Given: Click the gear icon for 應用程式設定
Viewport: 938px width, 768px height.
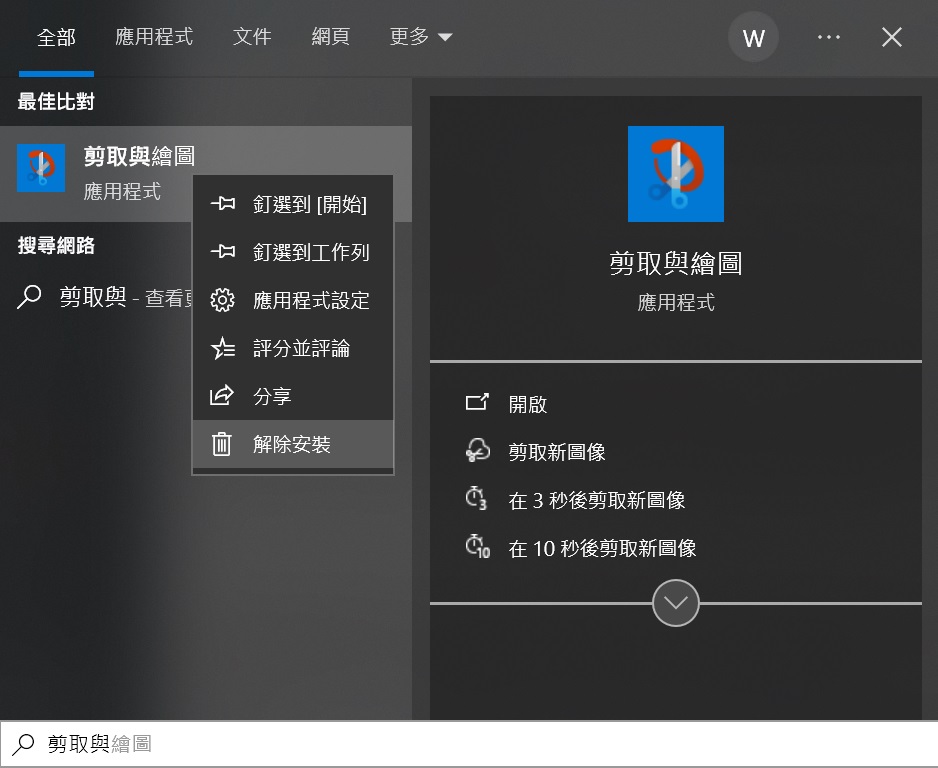Looking at the screenshot, I should (x=222, y=300).
